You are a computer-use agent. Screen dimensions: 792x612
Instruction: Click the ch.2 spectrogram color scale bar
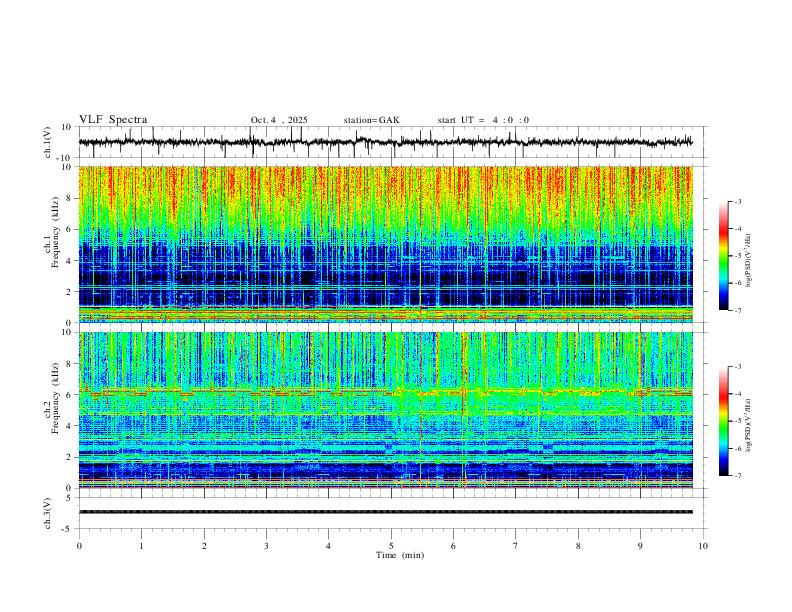[724, 421]
